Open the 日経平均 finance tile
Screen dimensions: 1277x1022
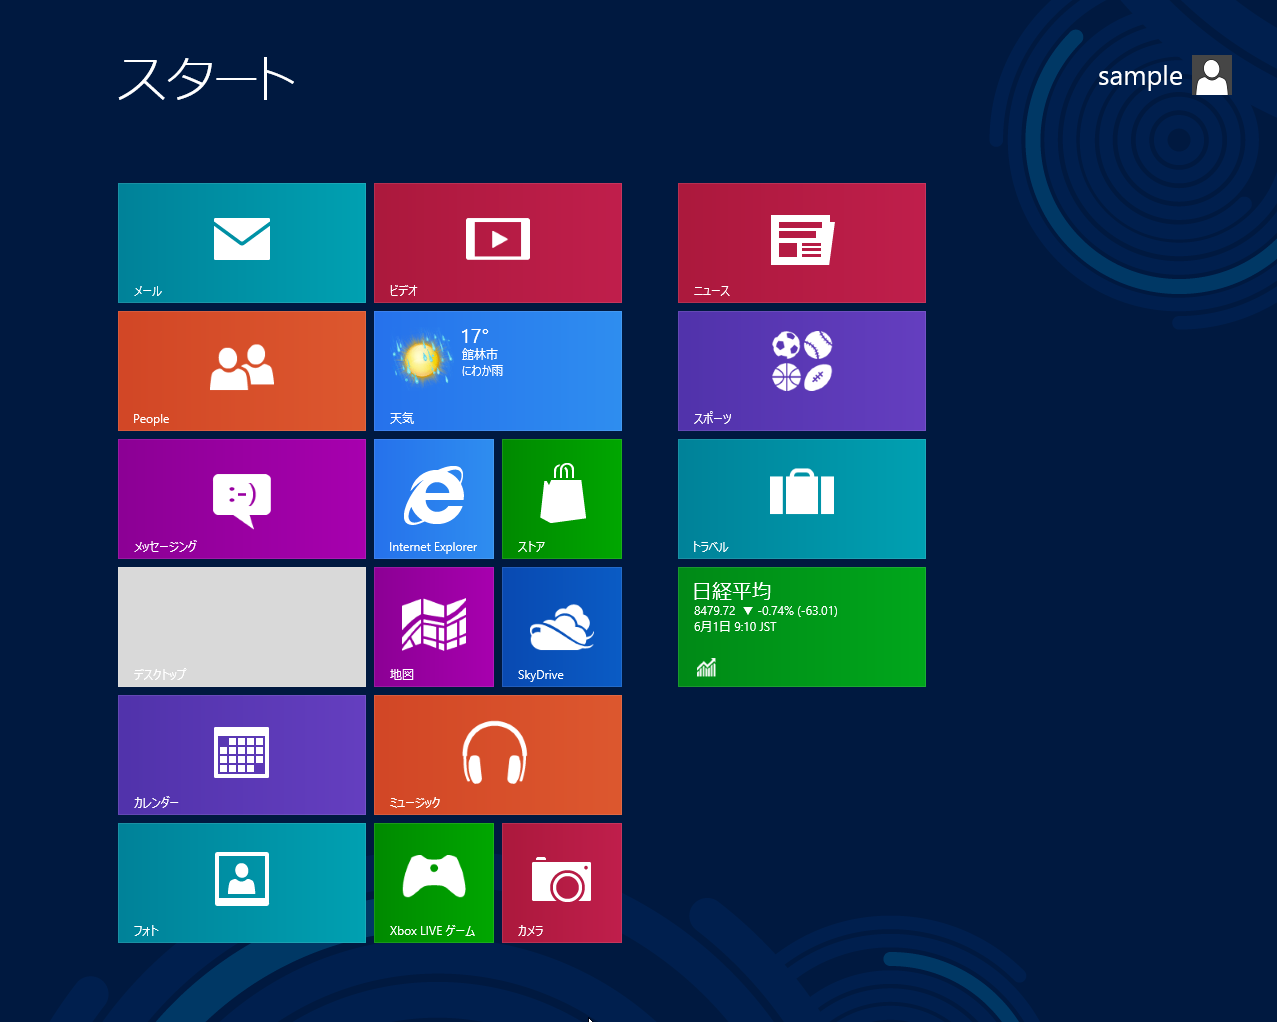click(x=802, y=627)
